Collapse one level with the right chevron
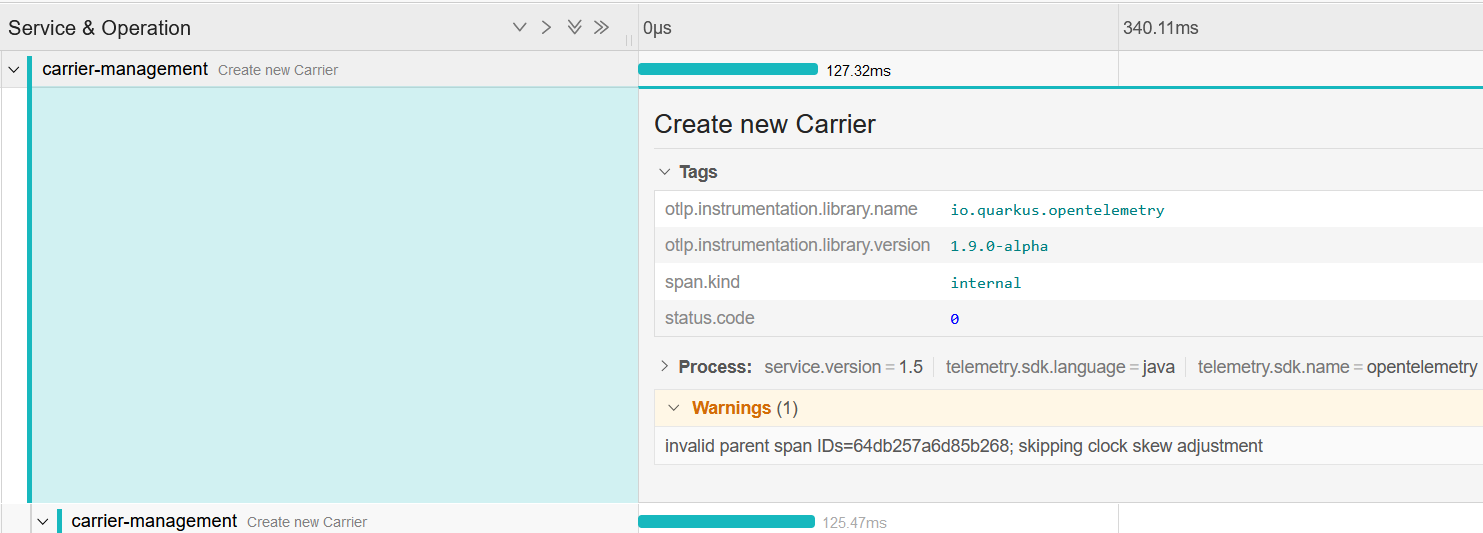This screenshot has width=1483, height=533. (546, 28)
